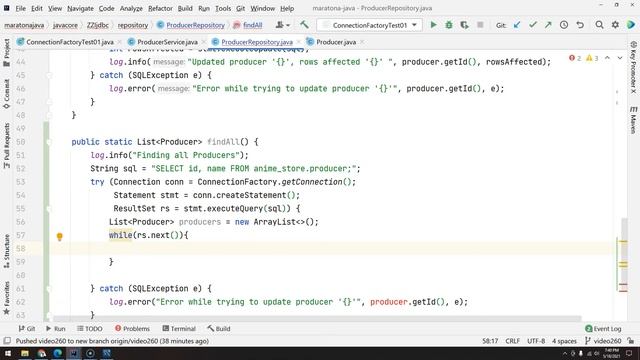Viewport: 640px width, 360px height.
Task: Open CRLF line separator selector
Action: tap(512, 341)
